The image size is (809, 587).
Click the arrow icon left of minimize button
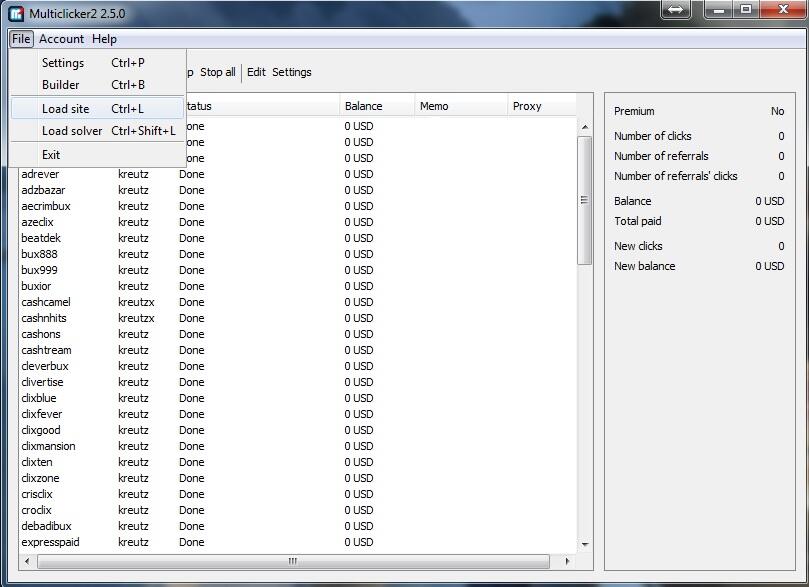[675, 10]
